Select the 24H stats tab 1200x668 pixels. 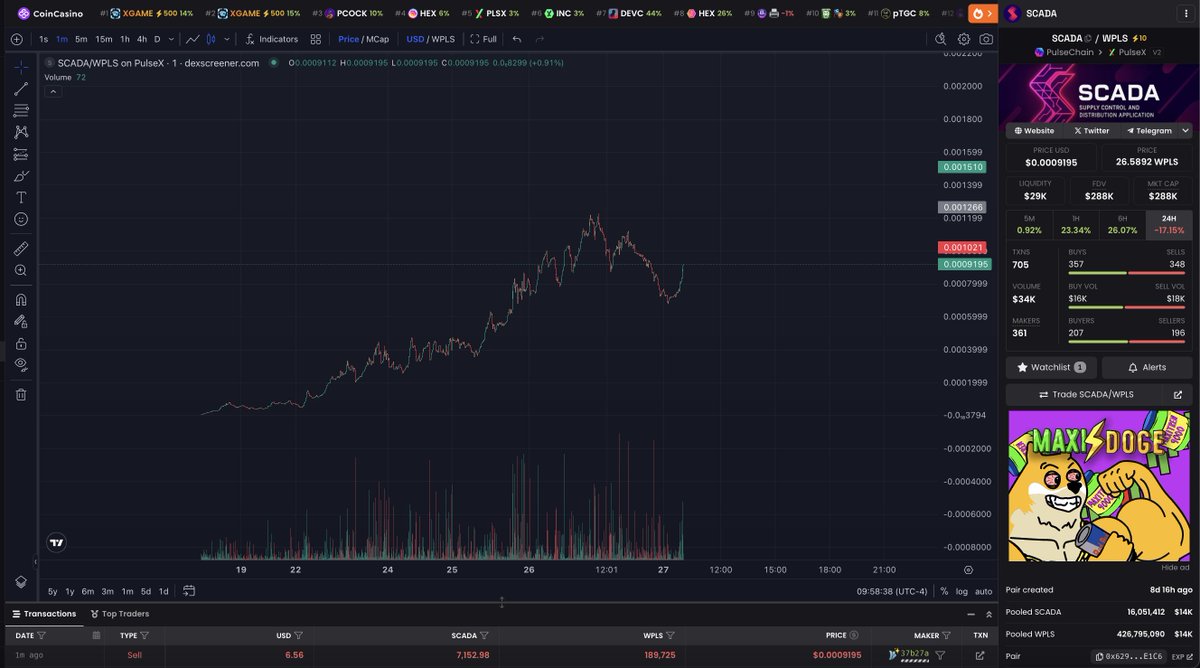pyautogui.click(x=1169, y=224)
